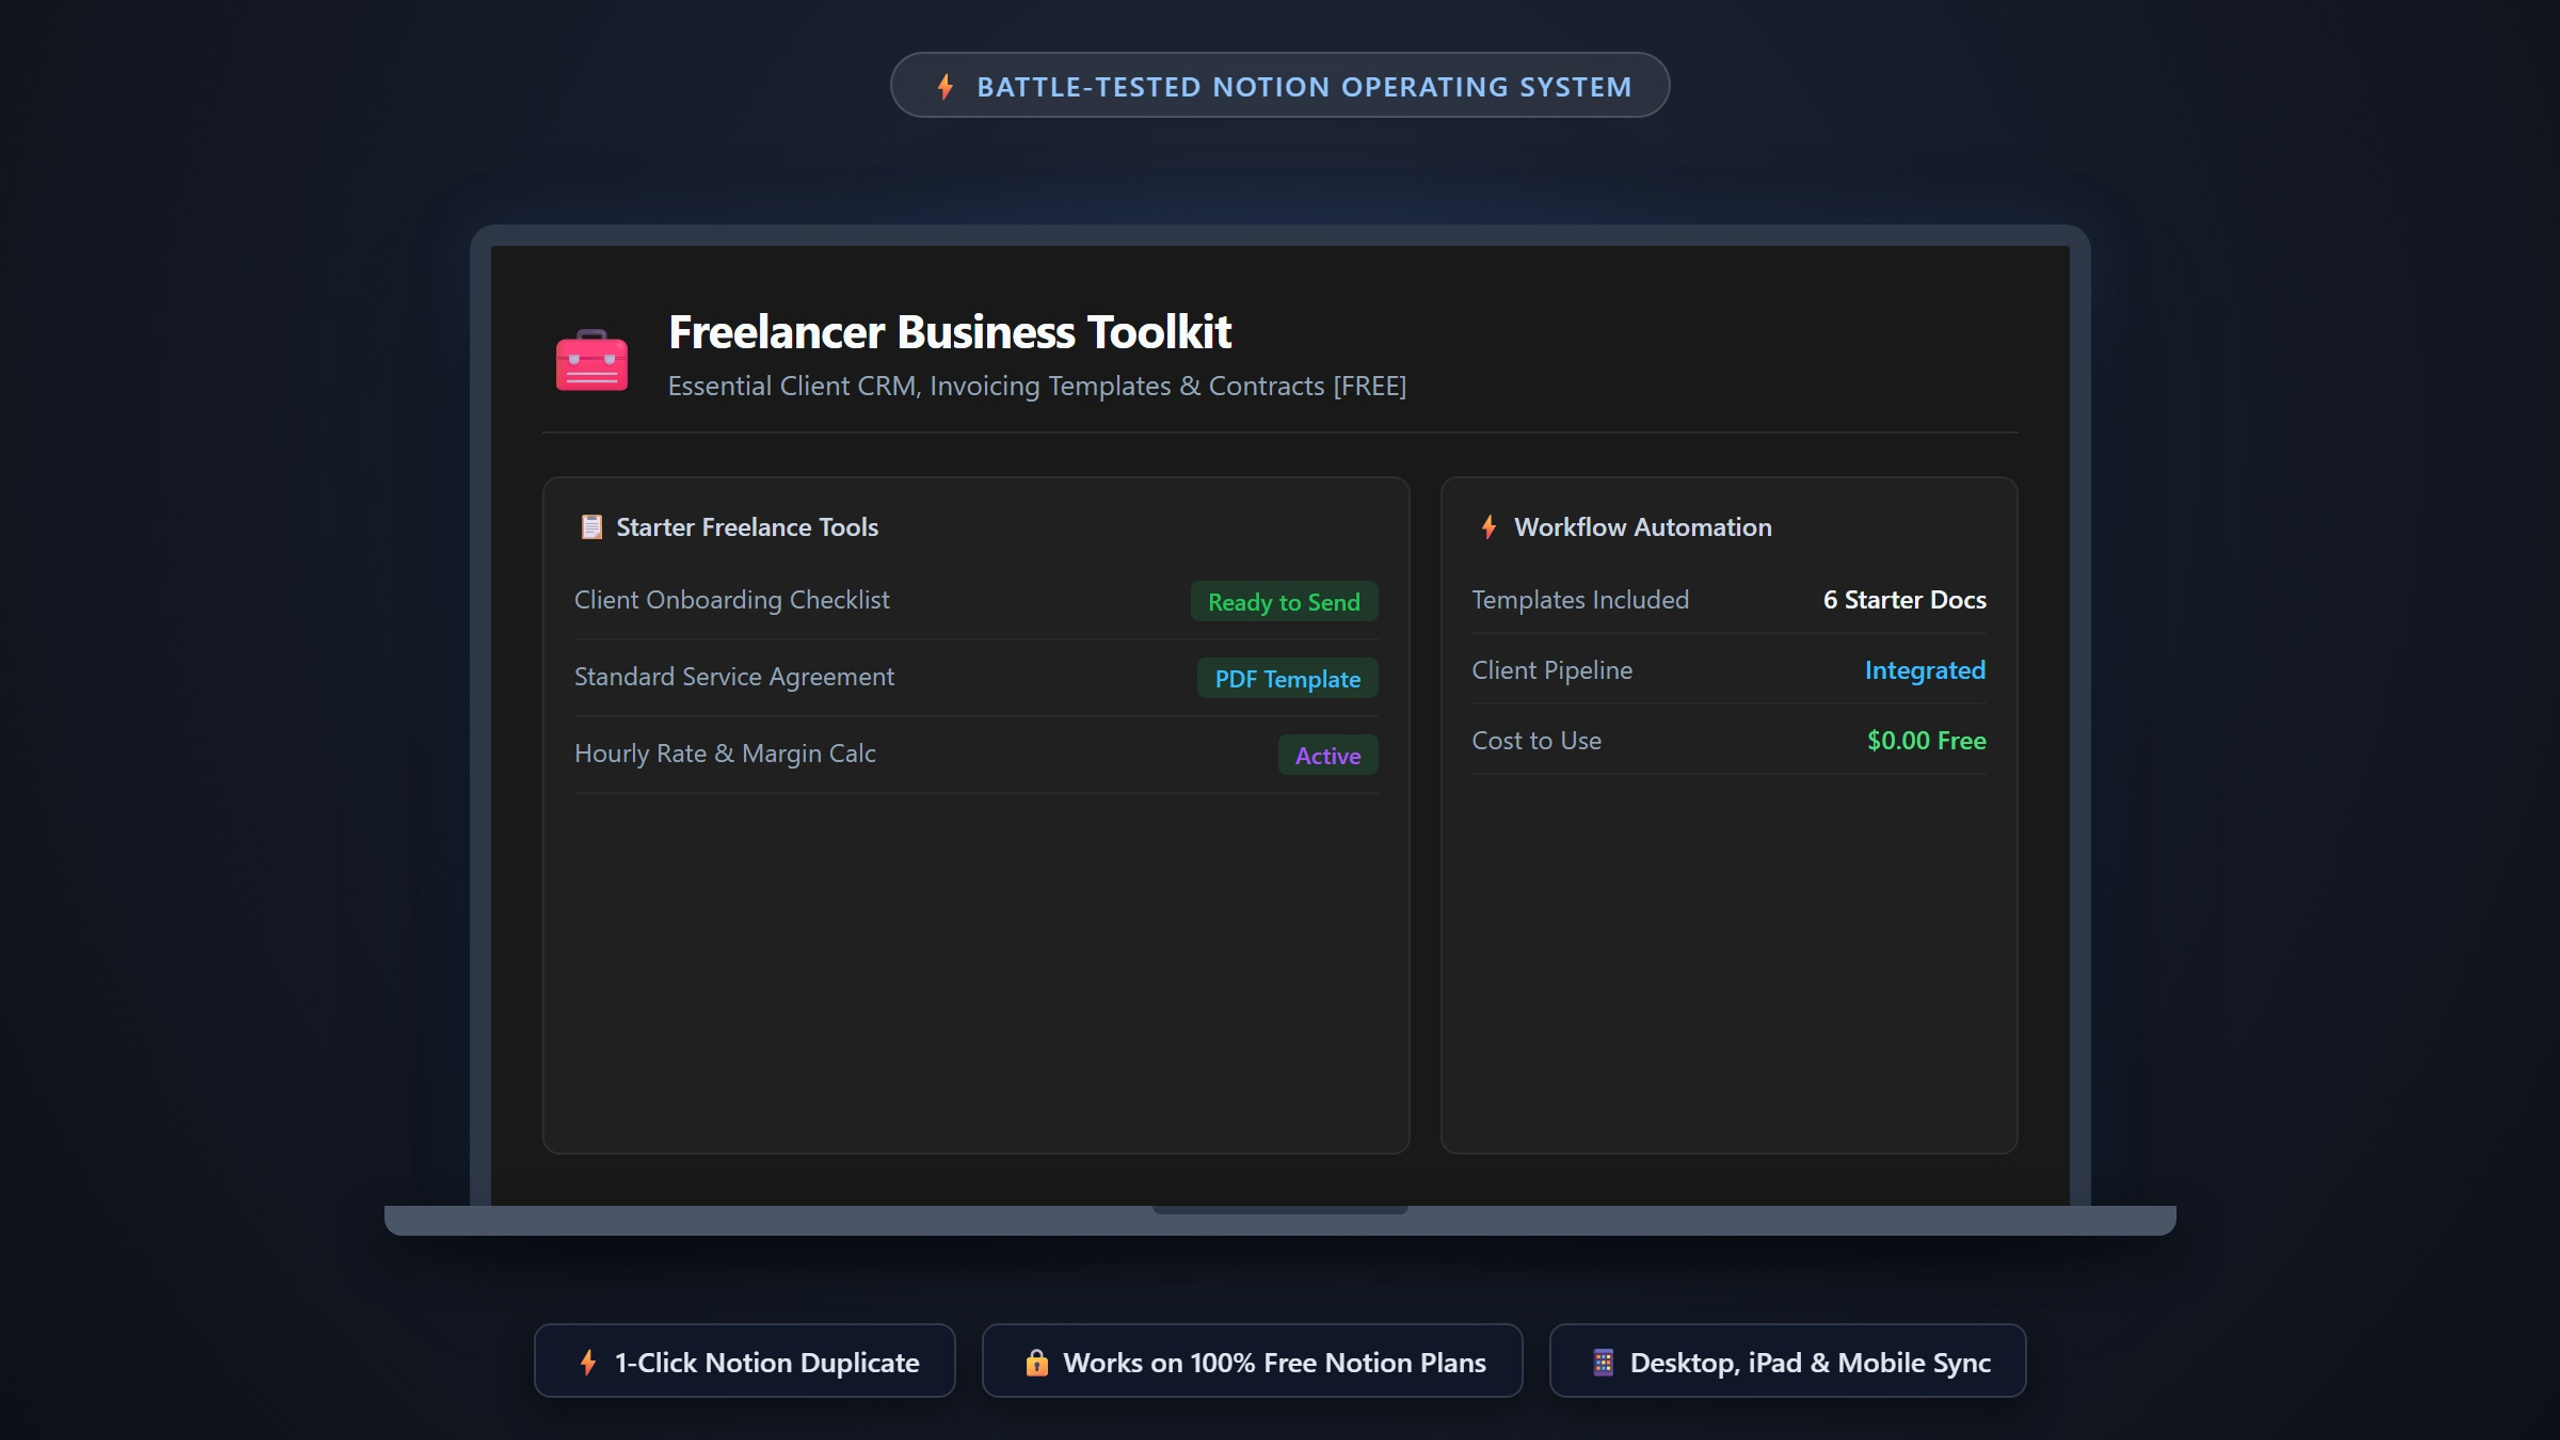The height and width of the screenshot is (1440, 2560).
Task: Click the lightning icon beside Workflow Automation
Action: pyautogui.click(x=1489, y=527)
